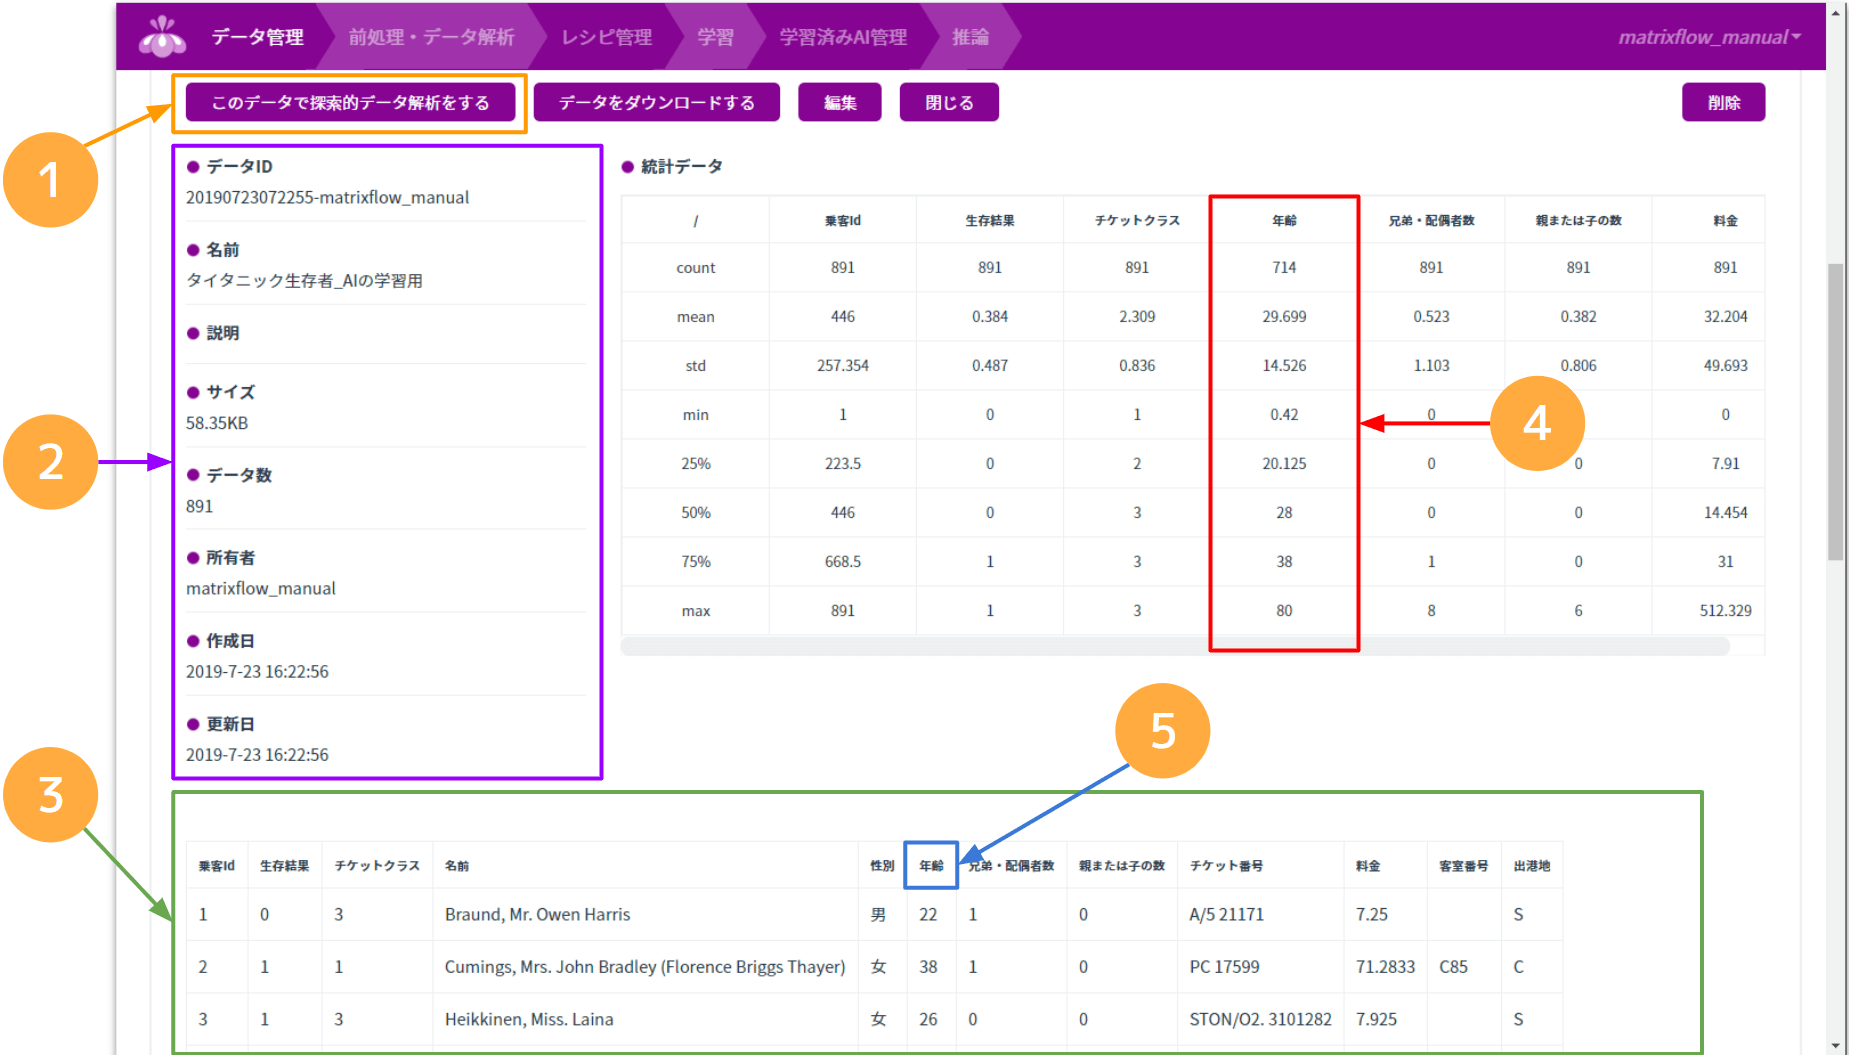Click the 年齢 column header in statistics table
1849x1055 pixels.
point(1284,220)
